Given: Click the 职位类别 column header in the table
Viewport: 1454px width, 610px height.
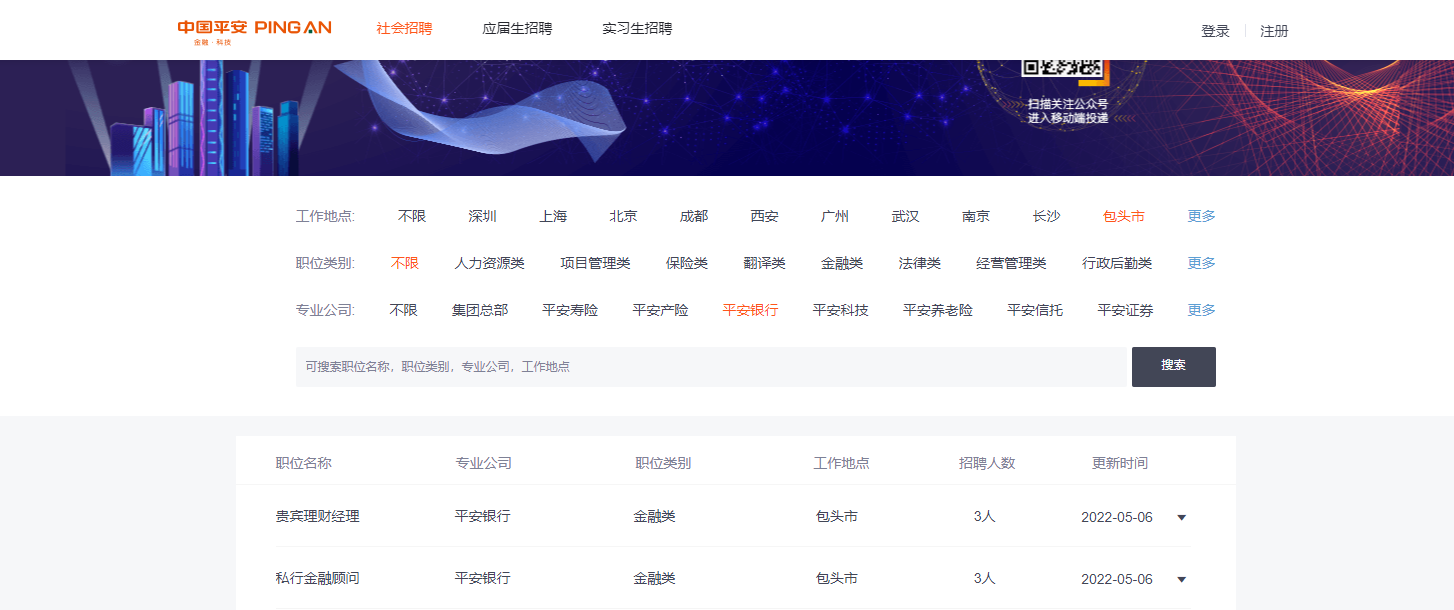Looking at the screenshot, I should (664, 463).
